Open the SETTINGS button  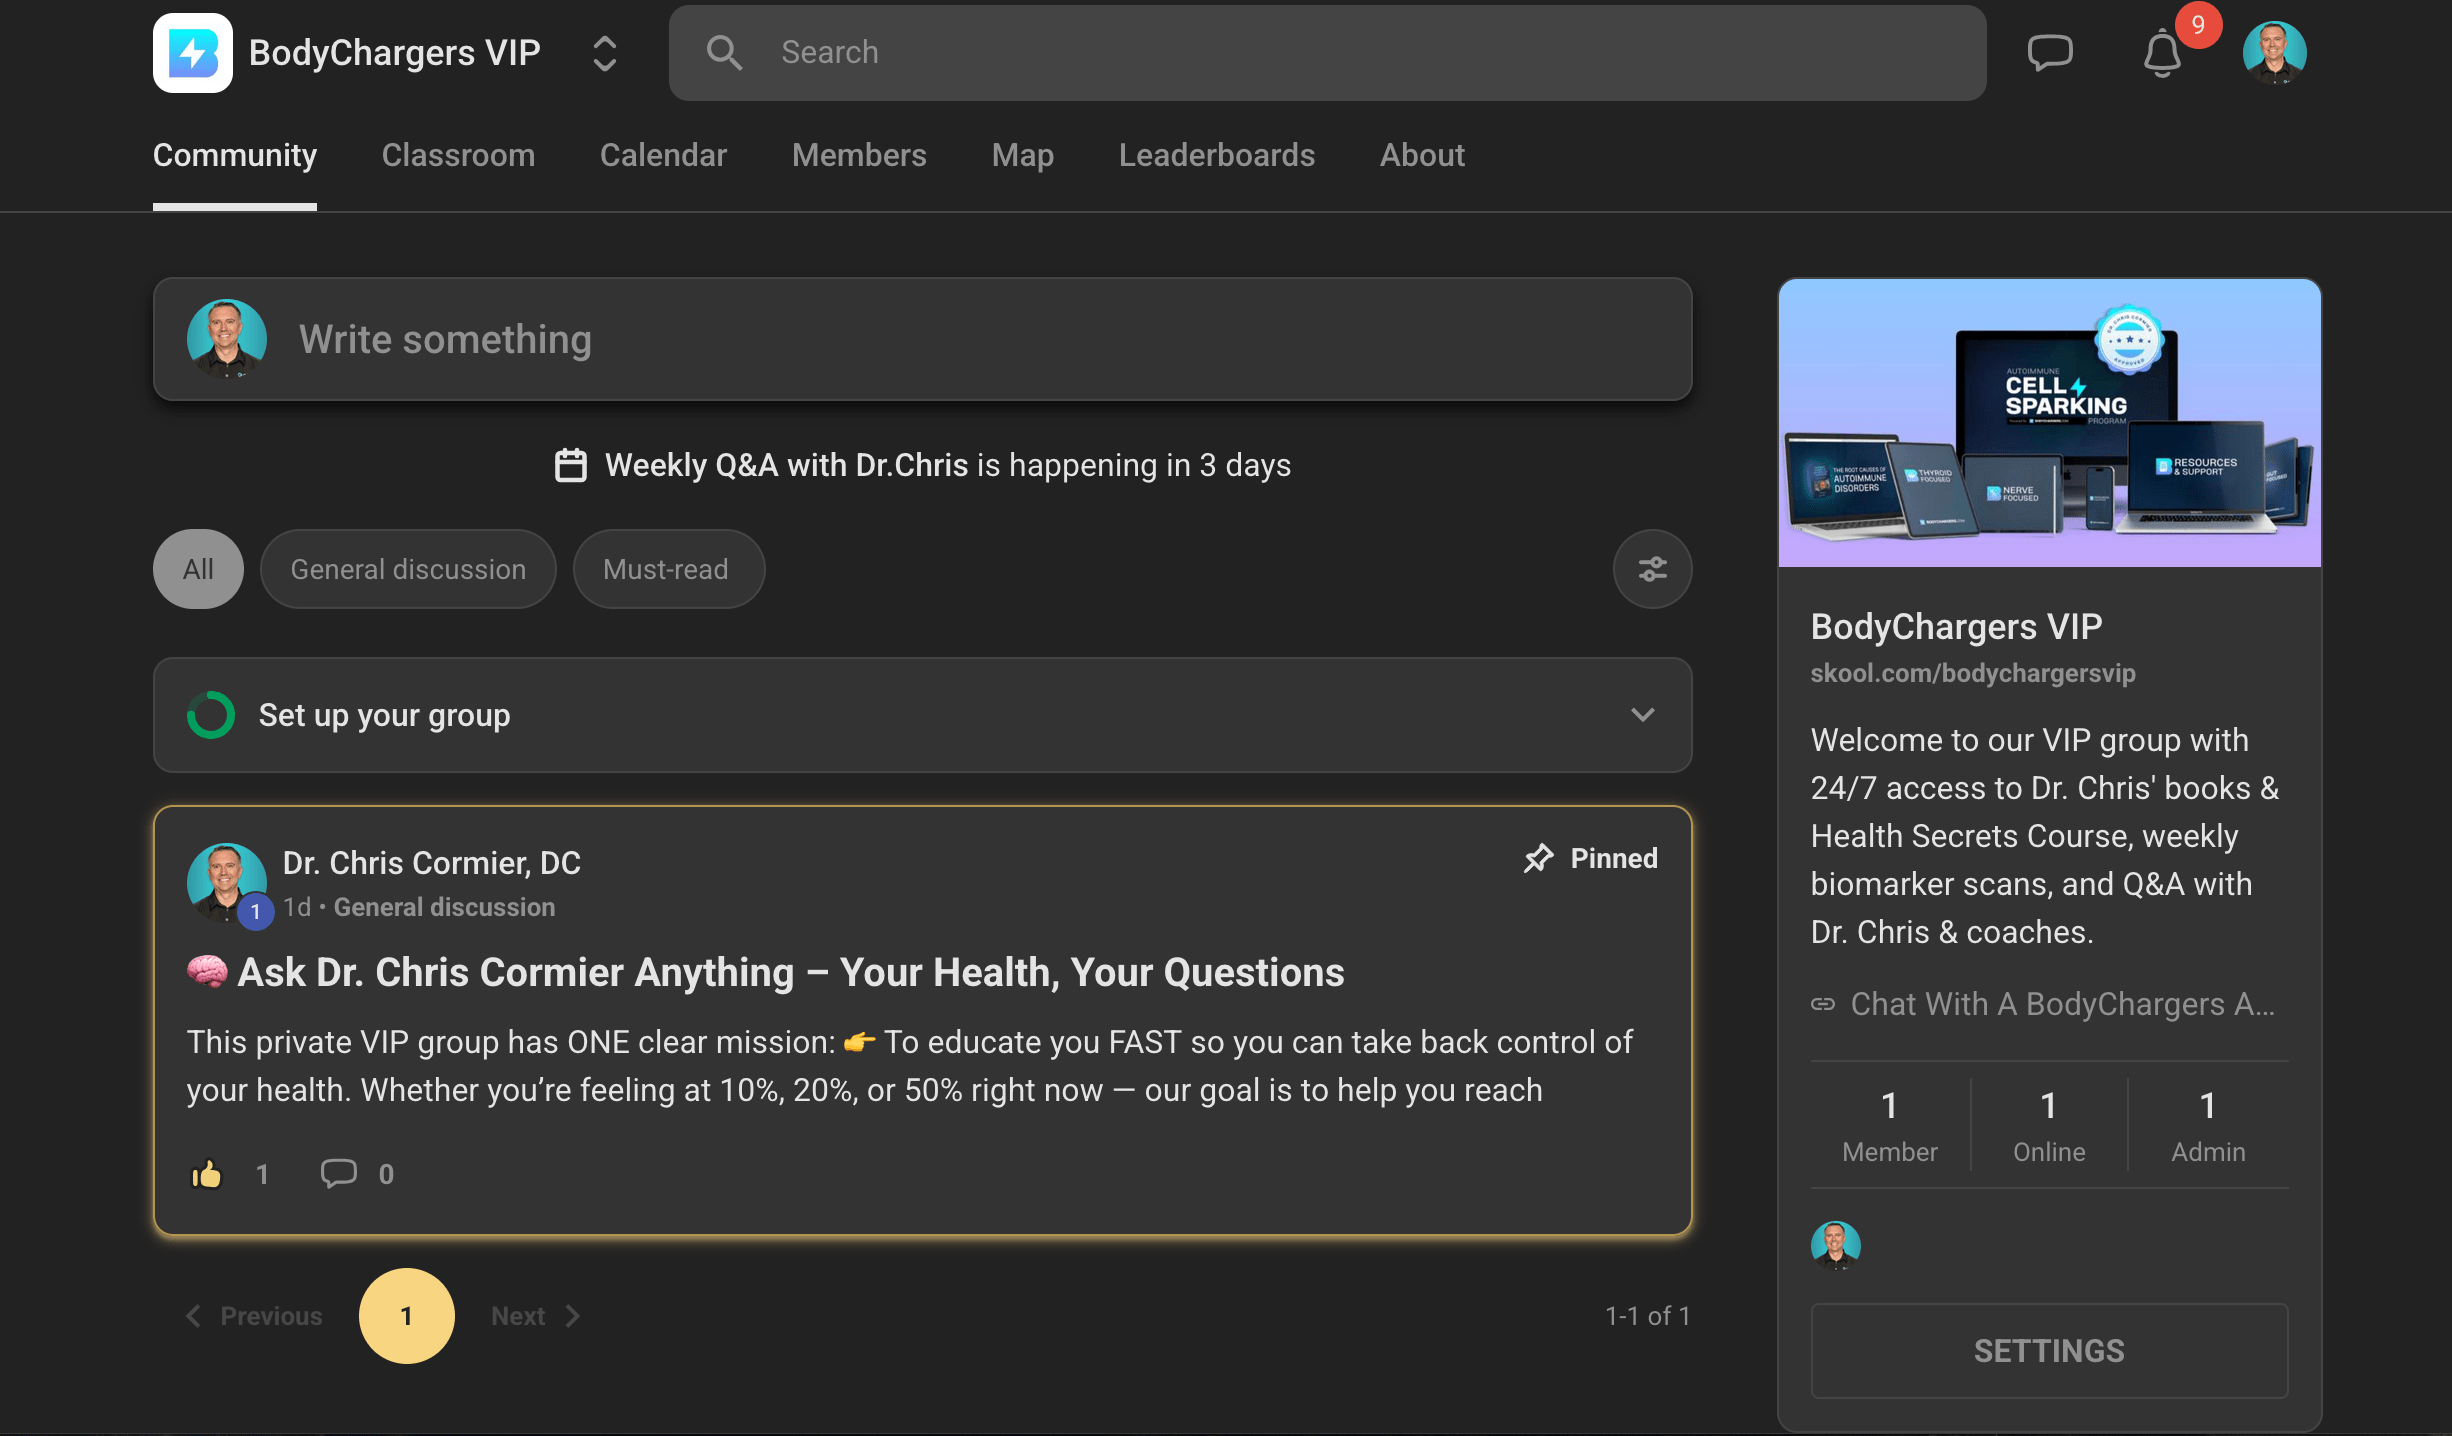click(2049, 1350)
